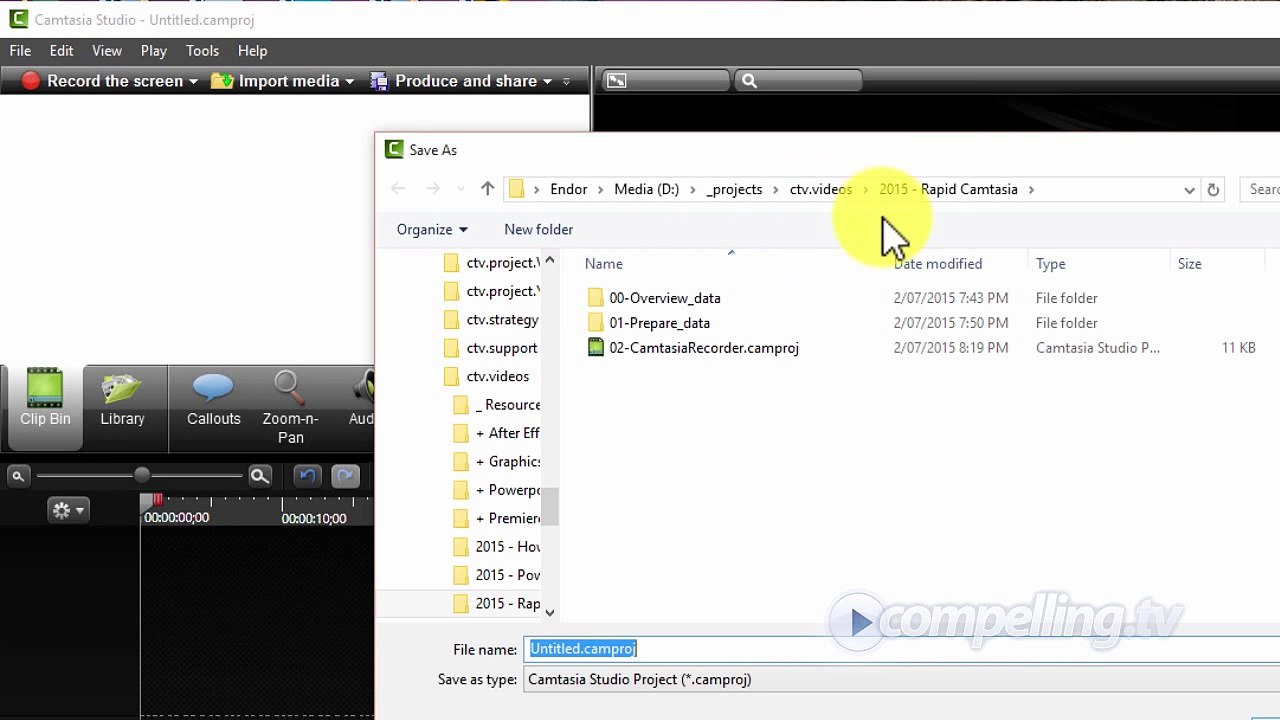Viewport: 1280px width, 720px height.
Task: Zoom in the timeline with right magnifier
Action: tap(260, 476)
